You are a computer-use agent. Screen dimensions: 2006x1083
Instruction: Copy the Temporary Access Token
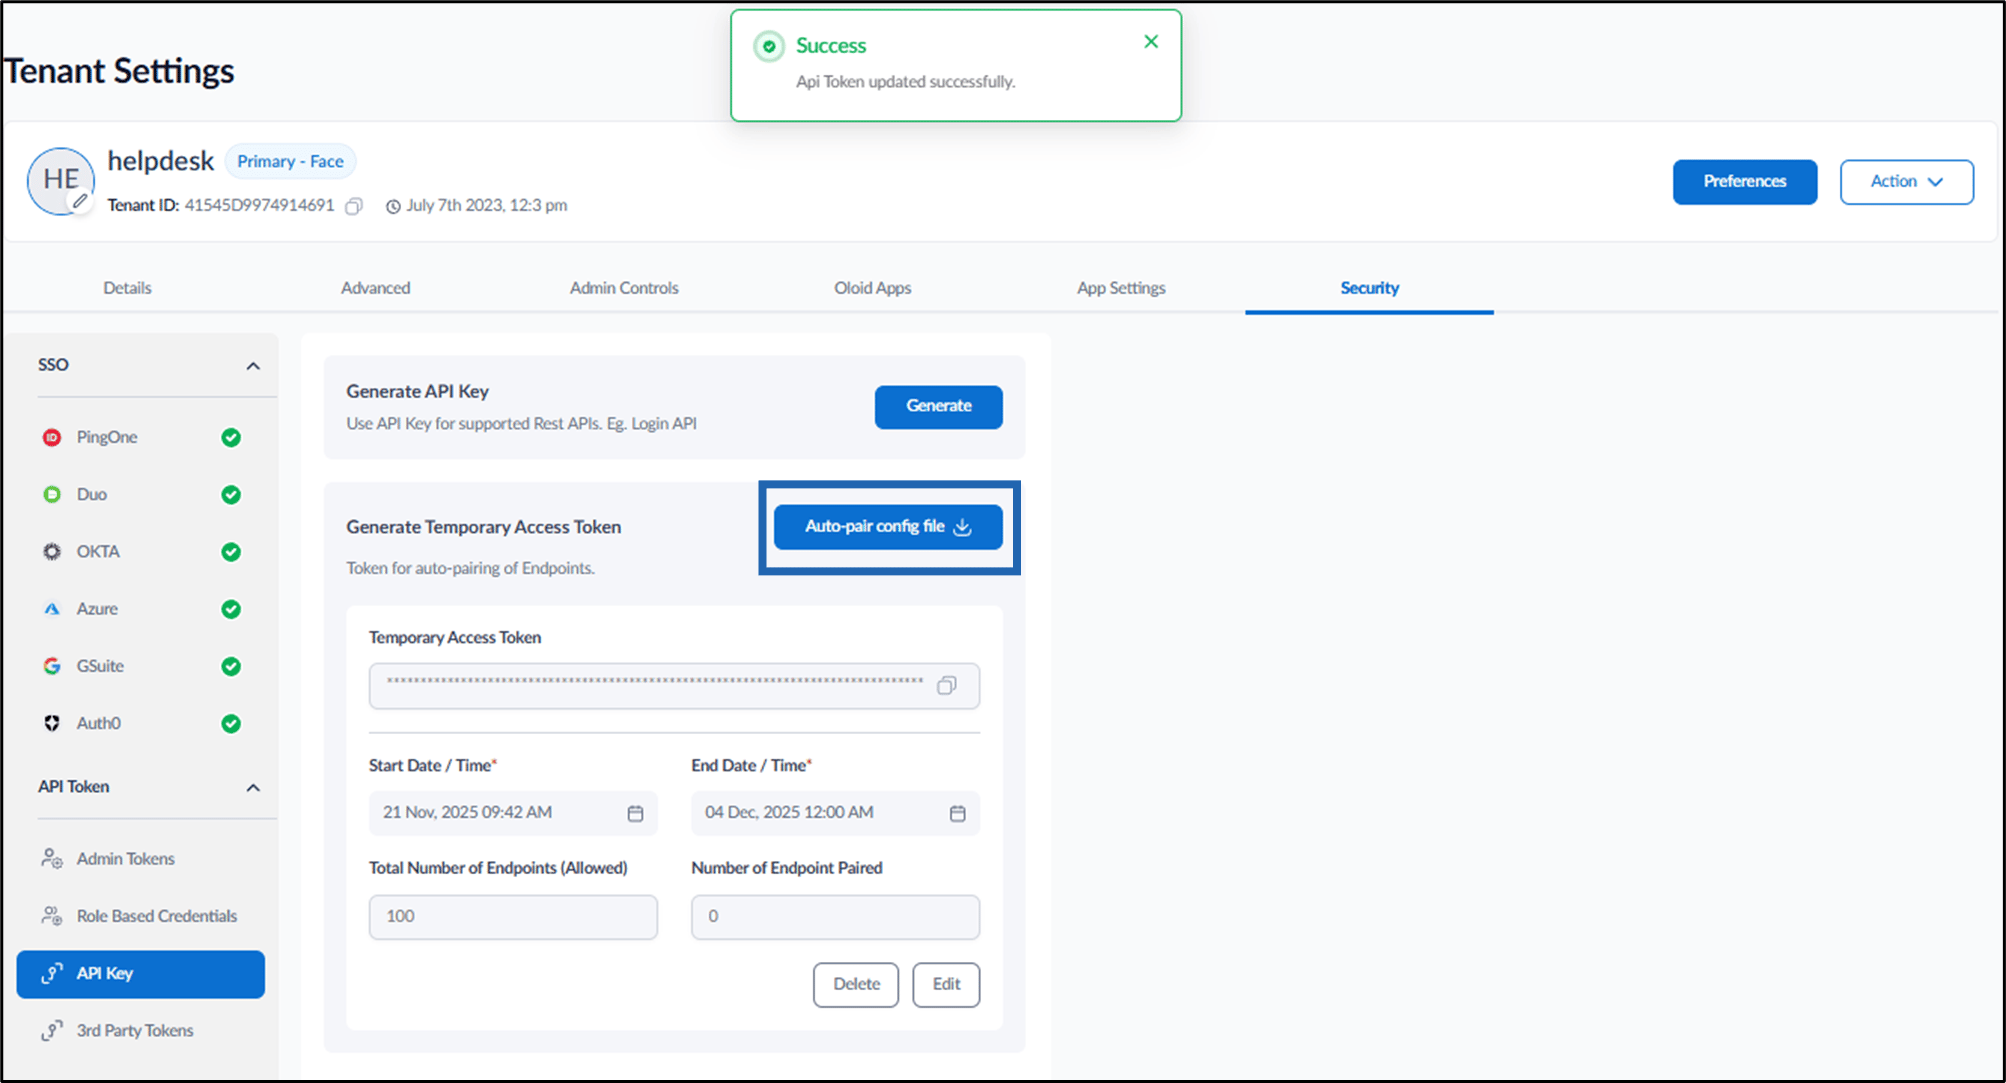click(946, 686)
